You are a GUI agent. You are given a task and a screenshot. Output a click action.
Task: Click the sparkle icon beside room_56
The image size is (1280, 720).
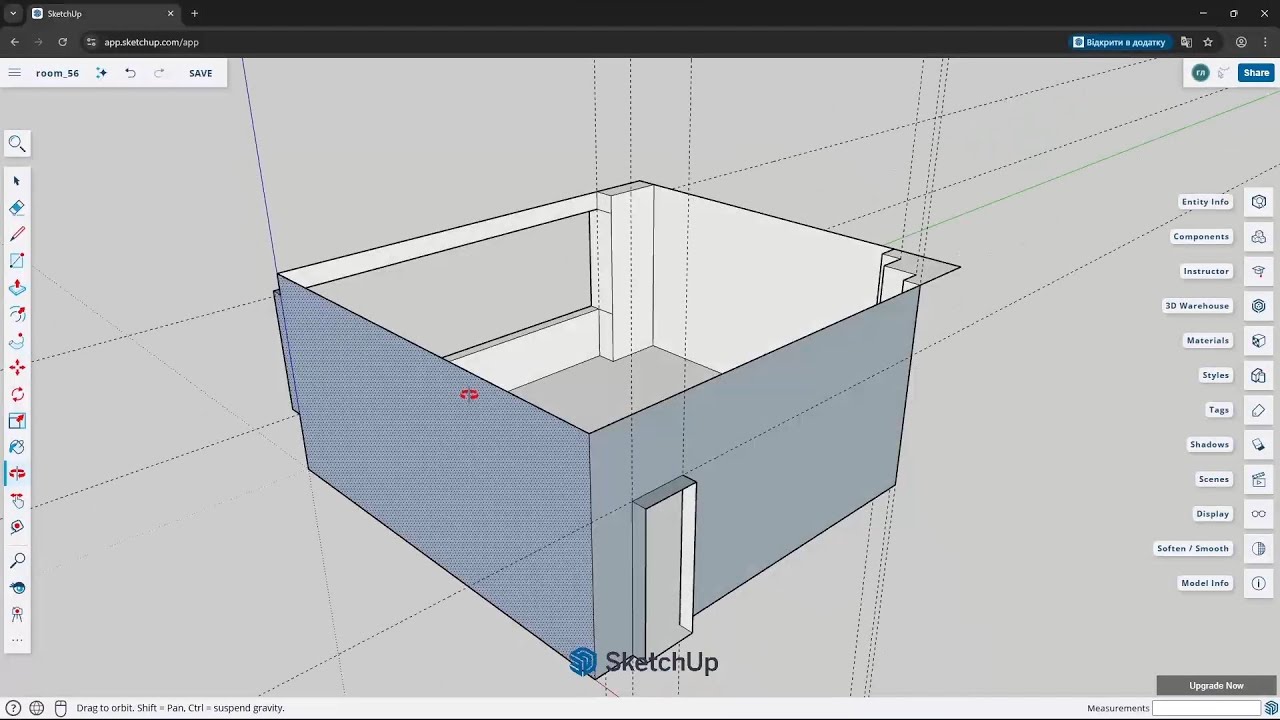tap(101, 73)
